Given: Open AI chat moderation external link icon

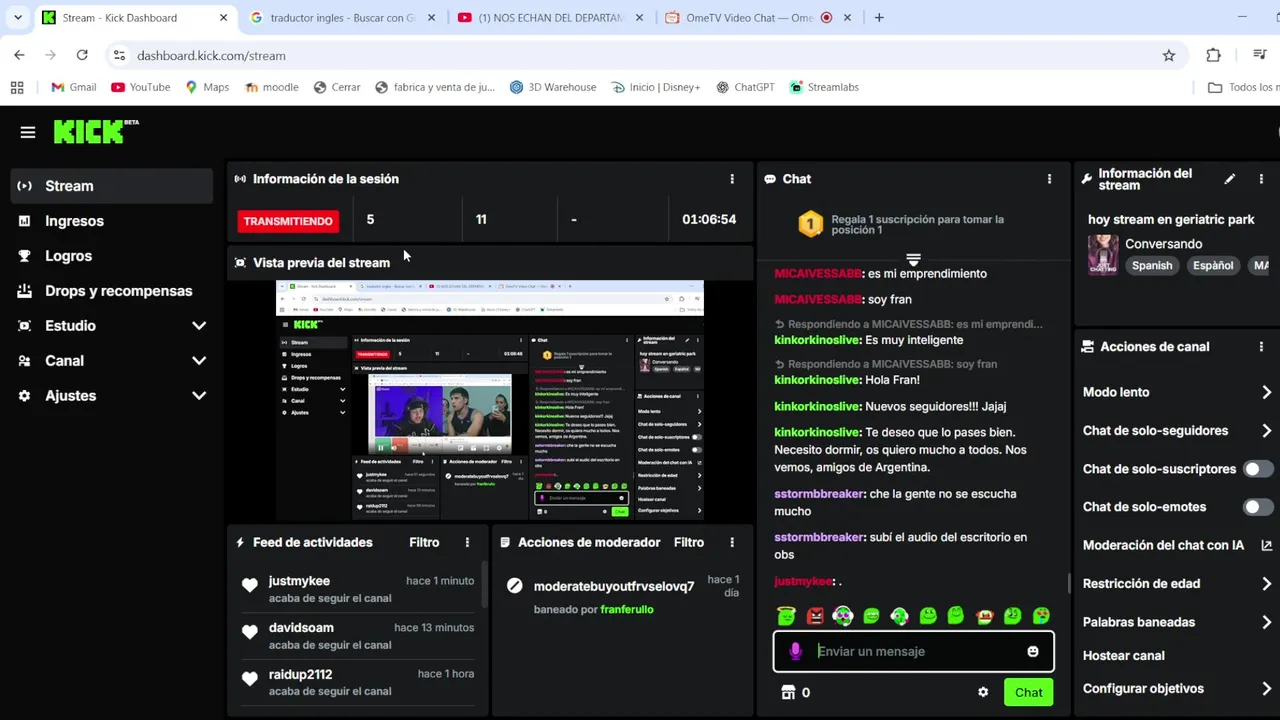Looking at the screenshot, I should tap(1267, 545).
